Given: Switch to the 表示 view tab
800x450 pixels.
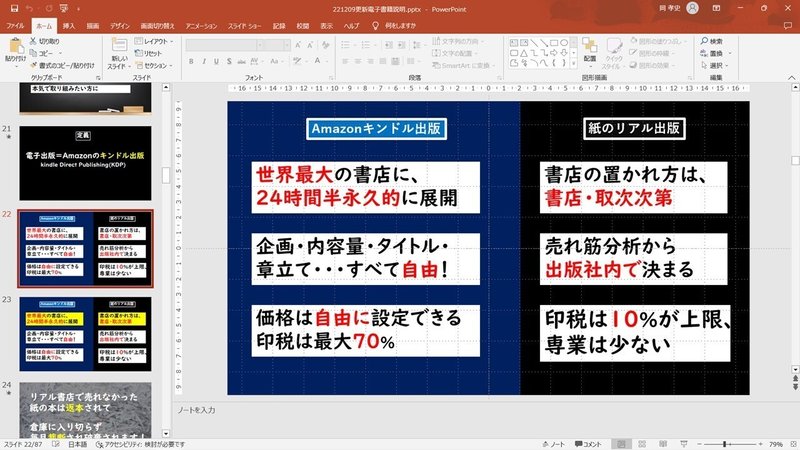Looking at the screenshot, I should tap(327, 26).
